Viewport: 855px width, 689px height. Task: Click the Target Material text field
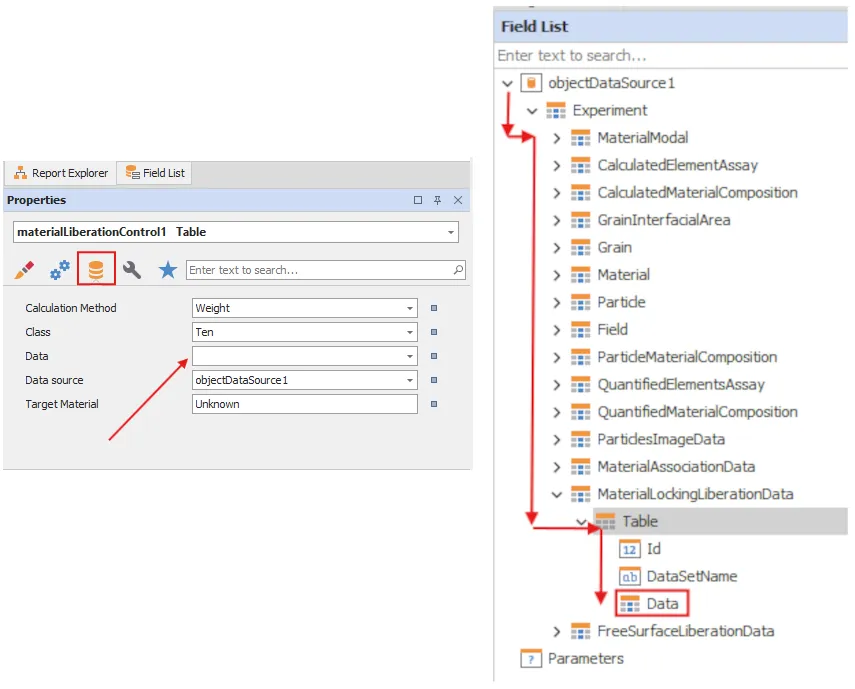(x=305, y=404)
